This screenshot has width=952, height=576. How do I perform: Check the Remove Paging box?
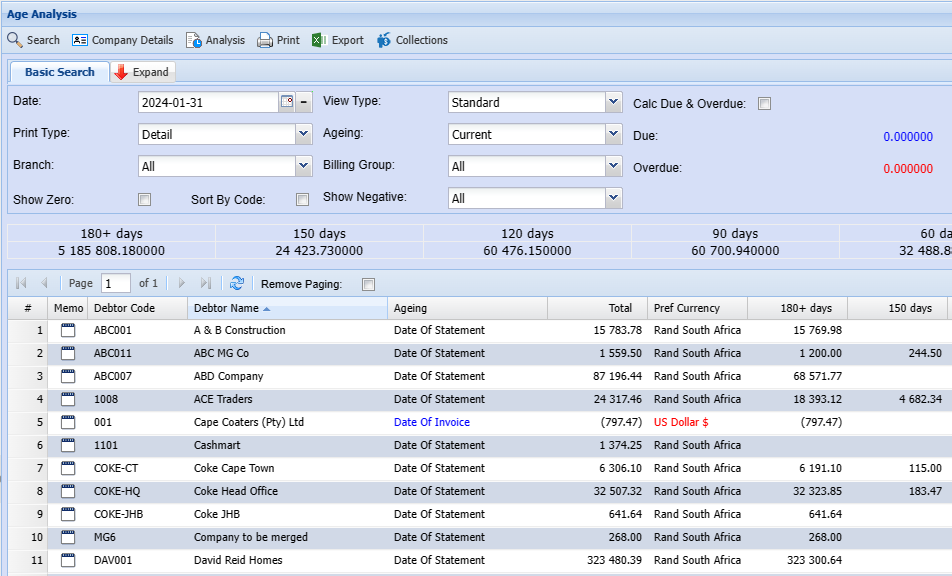click(x=368, y=285)
